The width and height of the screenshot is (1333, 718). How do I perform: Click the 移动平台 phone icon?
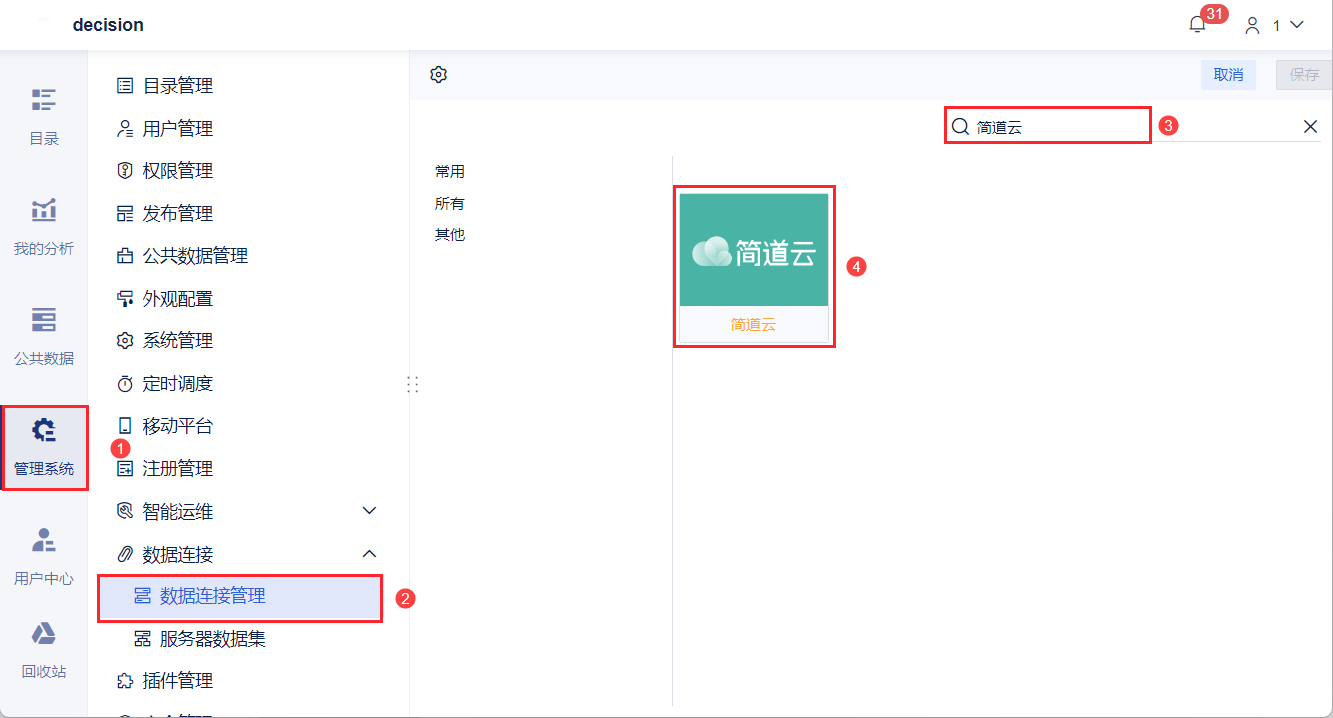(125, 426)
